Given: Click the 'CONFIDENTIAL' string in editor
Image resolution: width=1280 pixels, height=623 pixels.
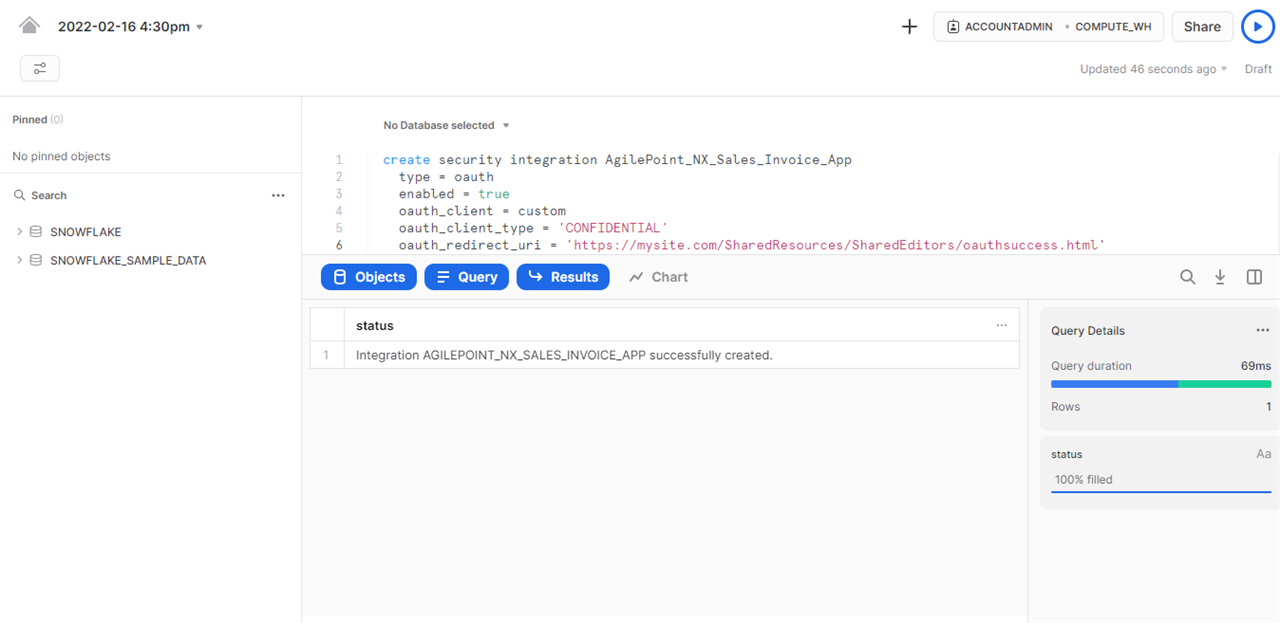Looking at the screenshot, I should tap(613, 228).
